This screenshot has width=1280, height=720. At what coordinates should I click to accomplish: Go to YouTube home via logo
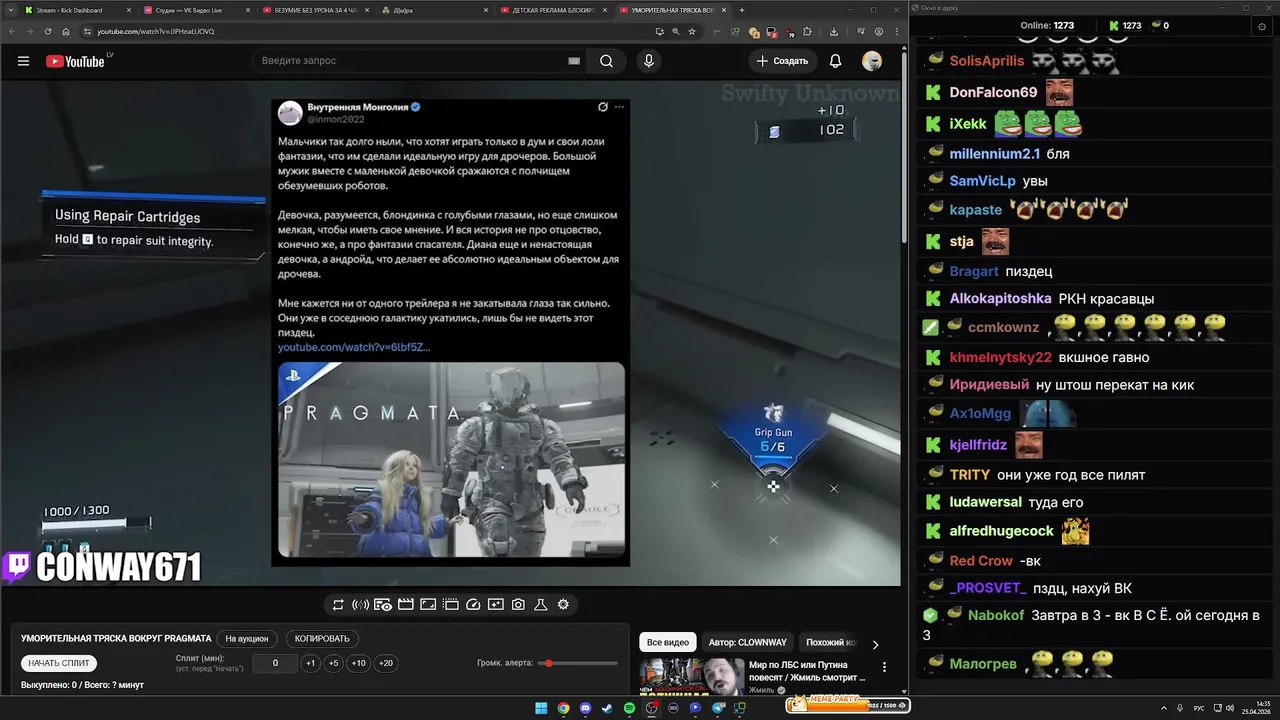[x=76, y=61]
